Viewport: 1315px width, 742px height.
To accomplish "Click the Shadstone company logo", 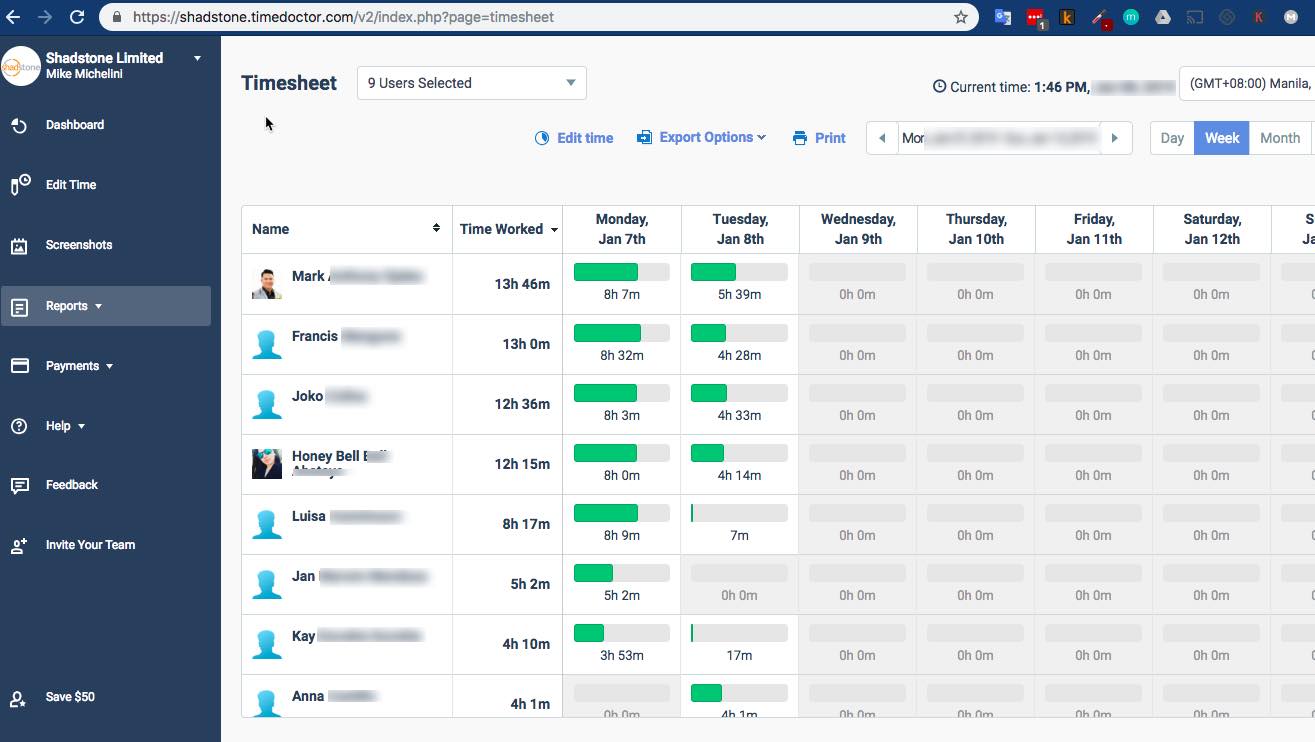I will 21,66.
